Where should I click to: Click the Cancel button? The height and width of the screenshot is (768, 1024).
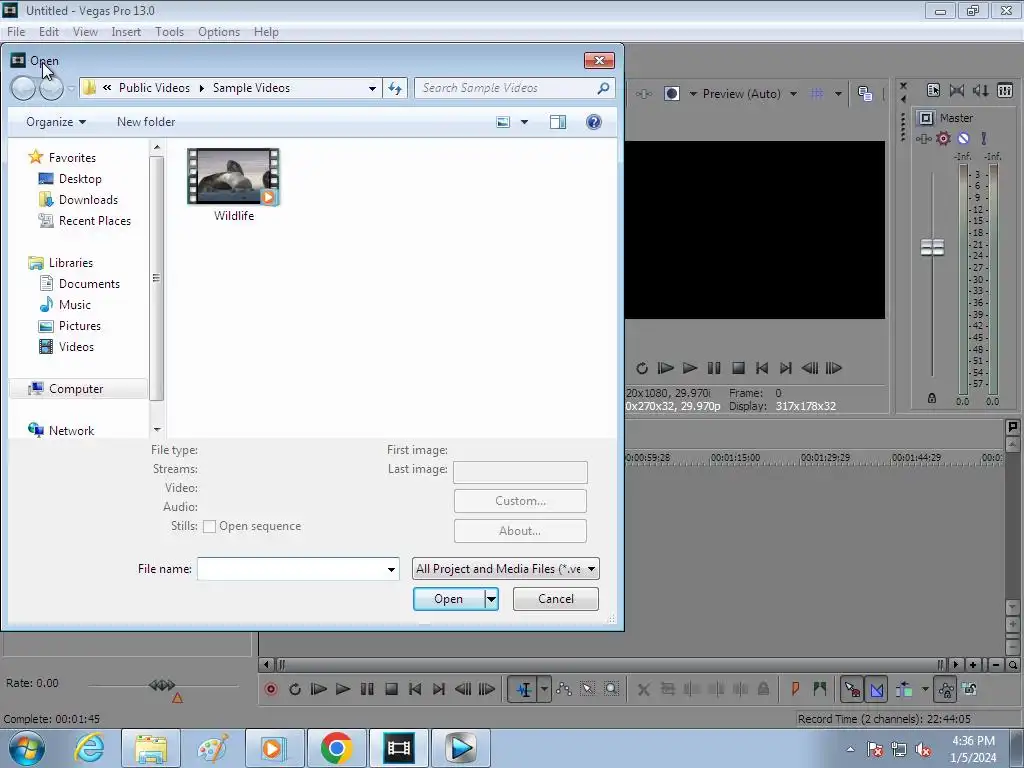556,599
